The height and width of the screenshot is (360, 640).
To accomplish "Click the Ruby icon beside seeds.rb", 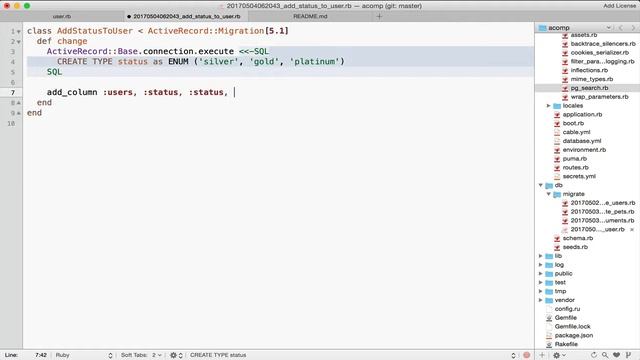I will [557, 247].
